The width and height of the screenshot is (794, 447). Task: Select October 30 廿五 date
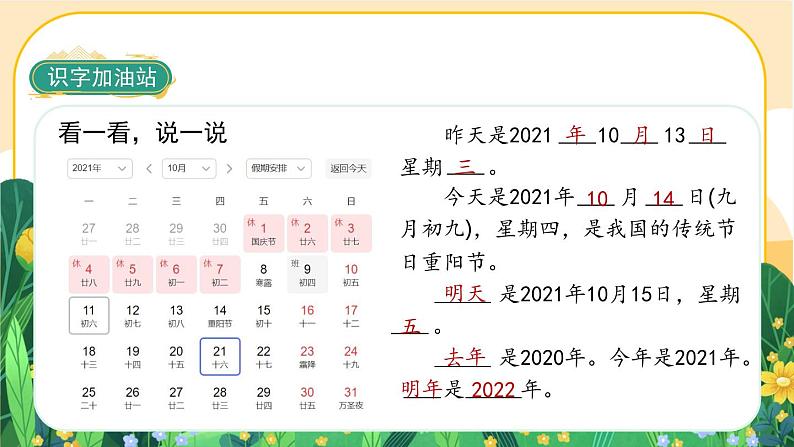(307, 397)
